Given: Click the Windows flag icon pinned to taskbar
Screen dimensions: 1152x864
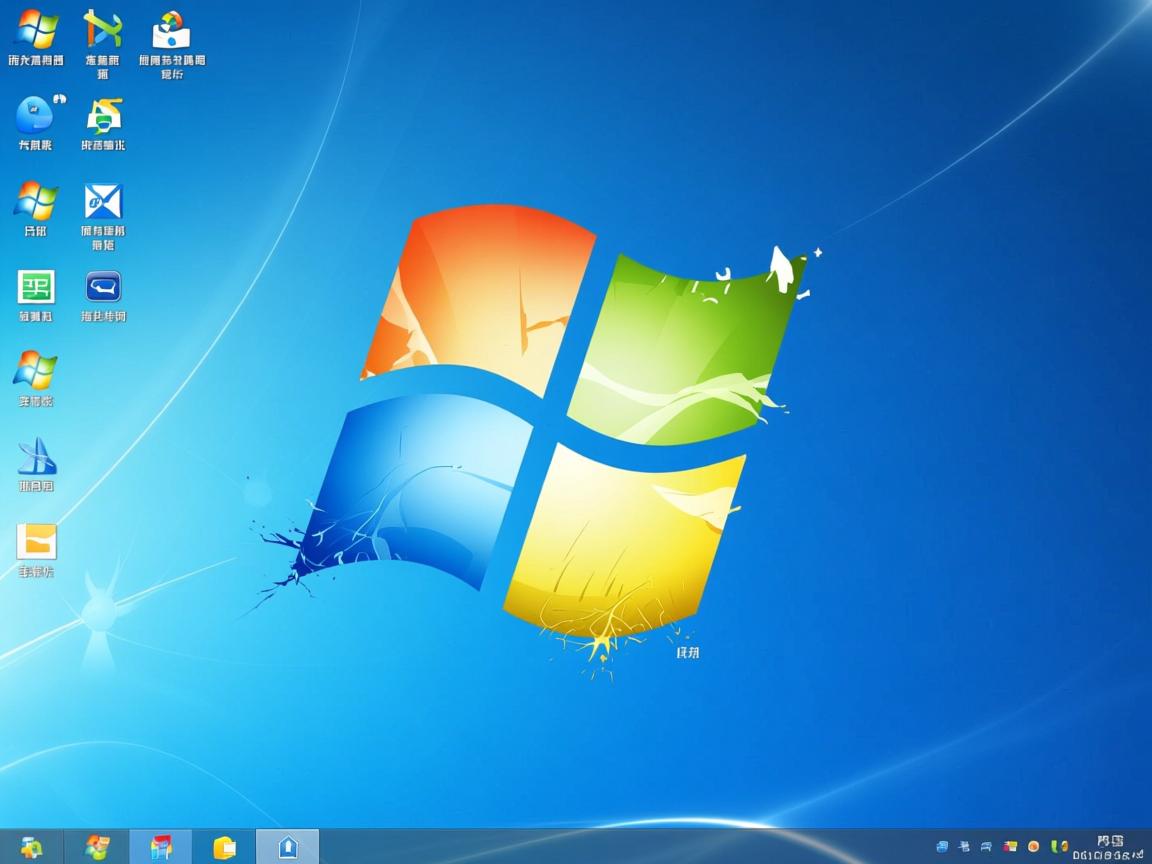Looking at the screenshot, I should [x=97, y=847].
